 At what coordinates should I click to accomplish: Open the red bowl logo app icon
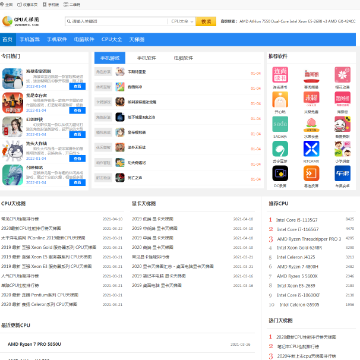point(311,75)
